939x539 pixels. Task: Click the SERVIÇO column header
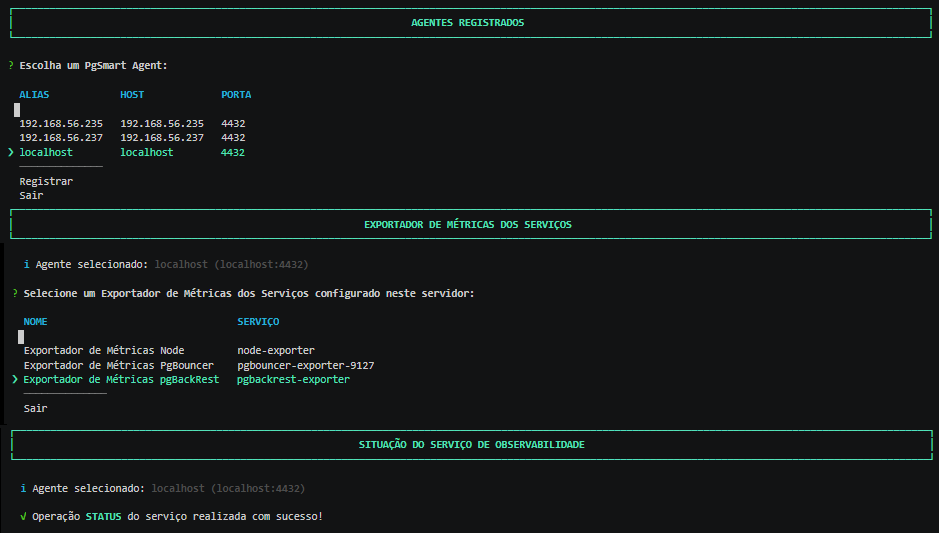pos(258,322)
